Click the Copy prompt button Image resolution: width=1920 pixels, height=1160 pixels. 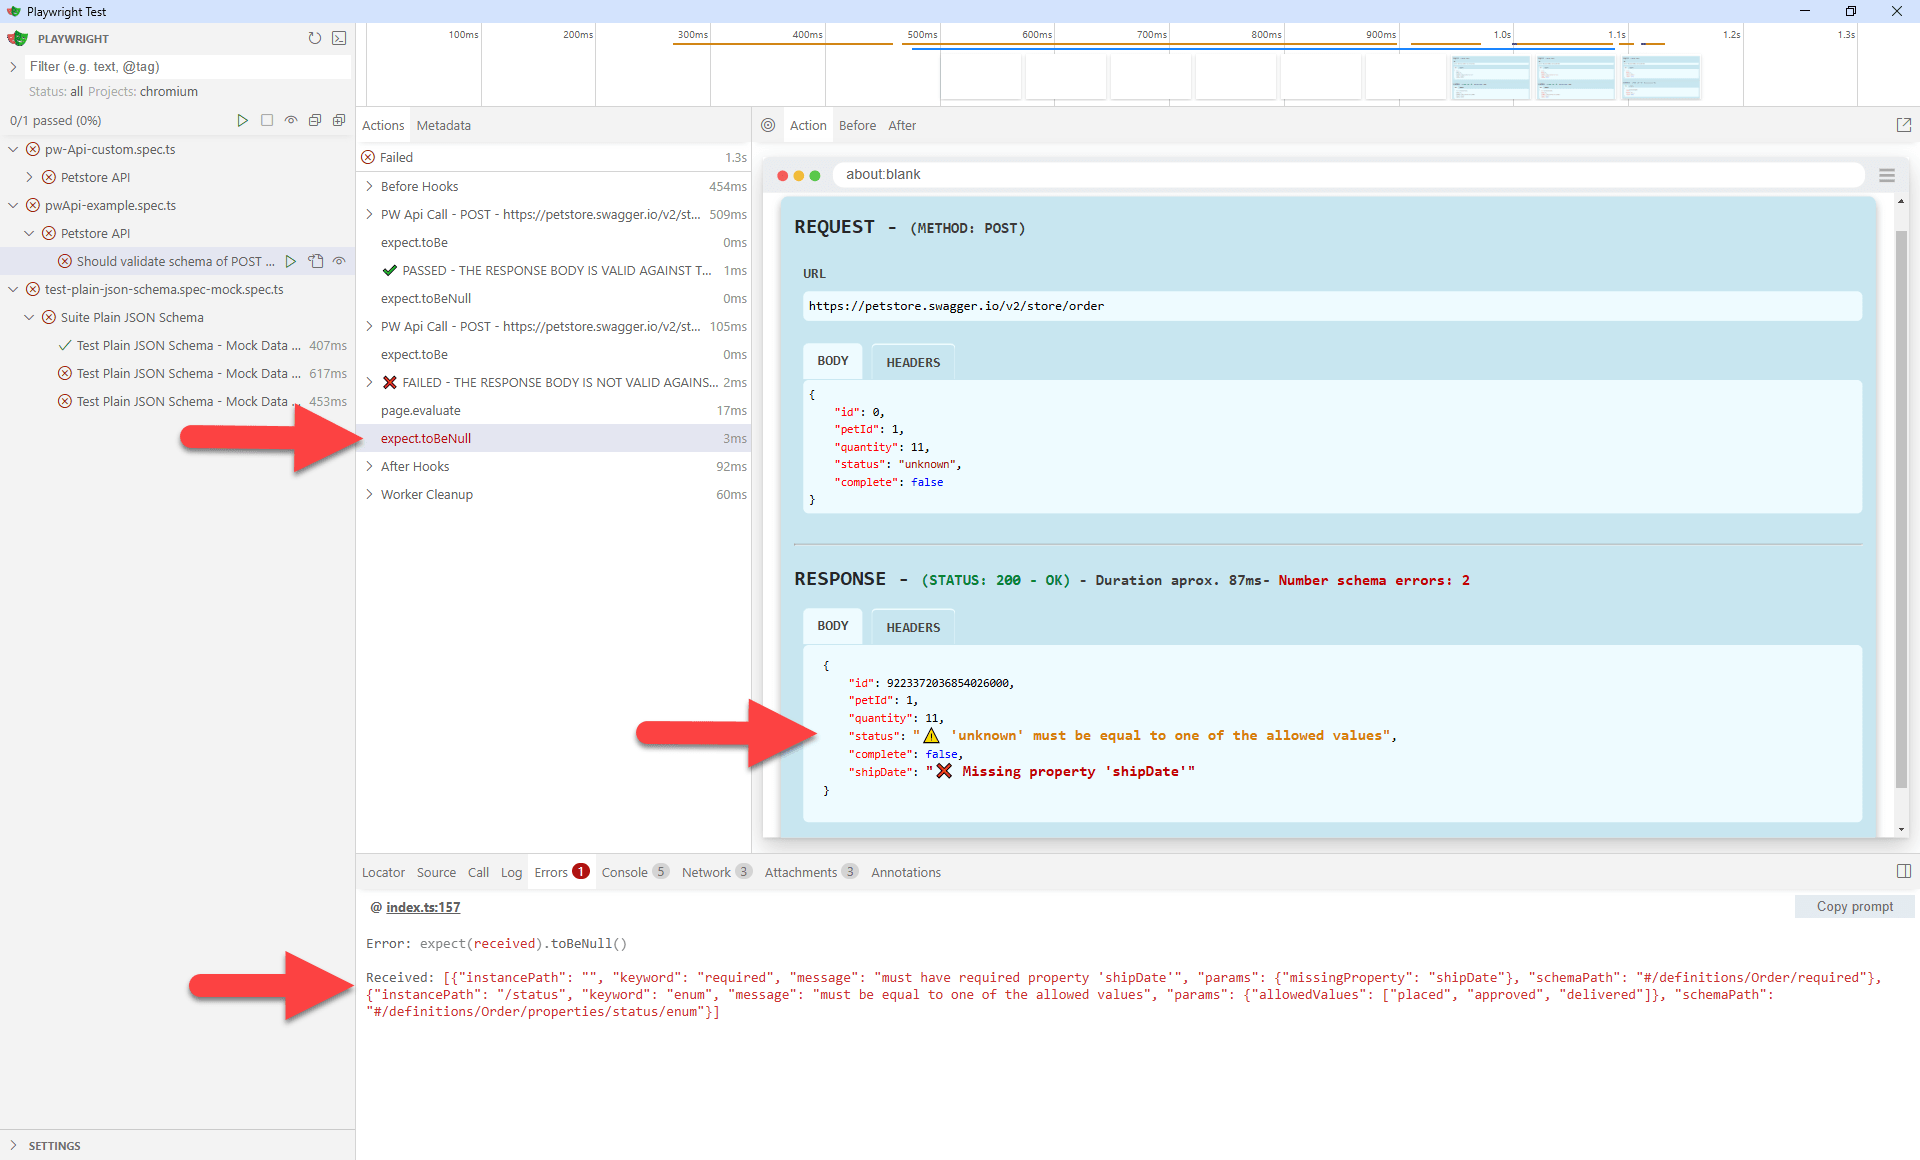1853,906
